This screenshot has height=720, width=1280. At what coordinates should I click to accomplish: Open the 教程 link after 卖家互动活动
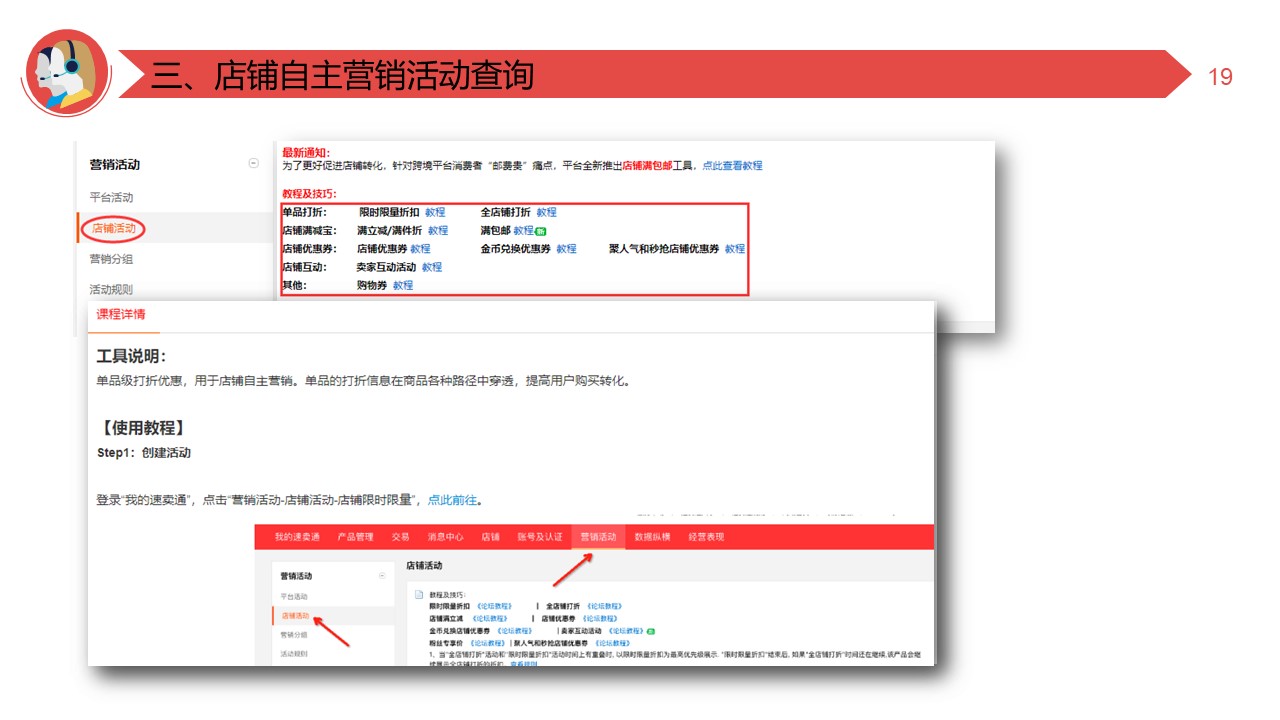pos(432,267)
